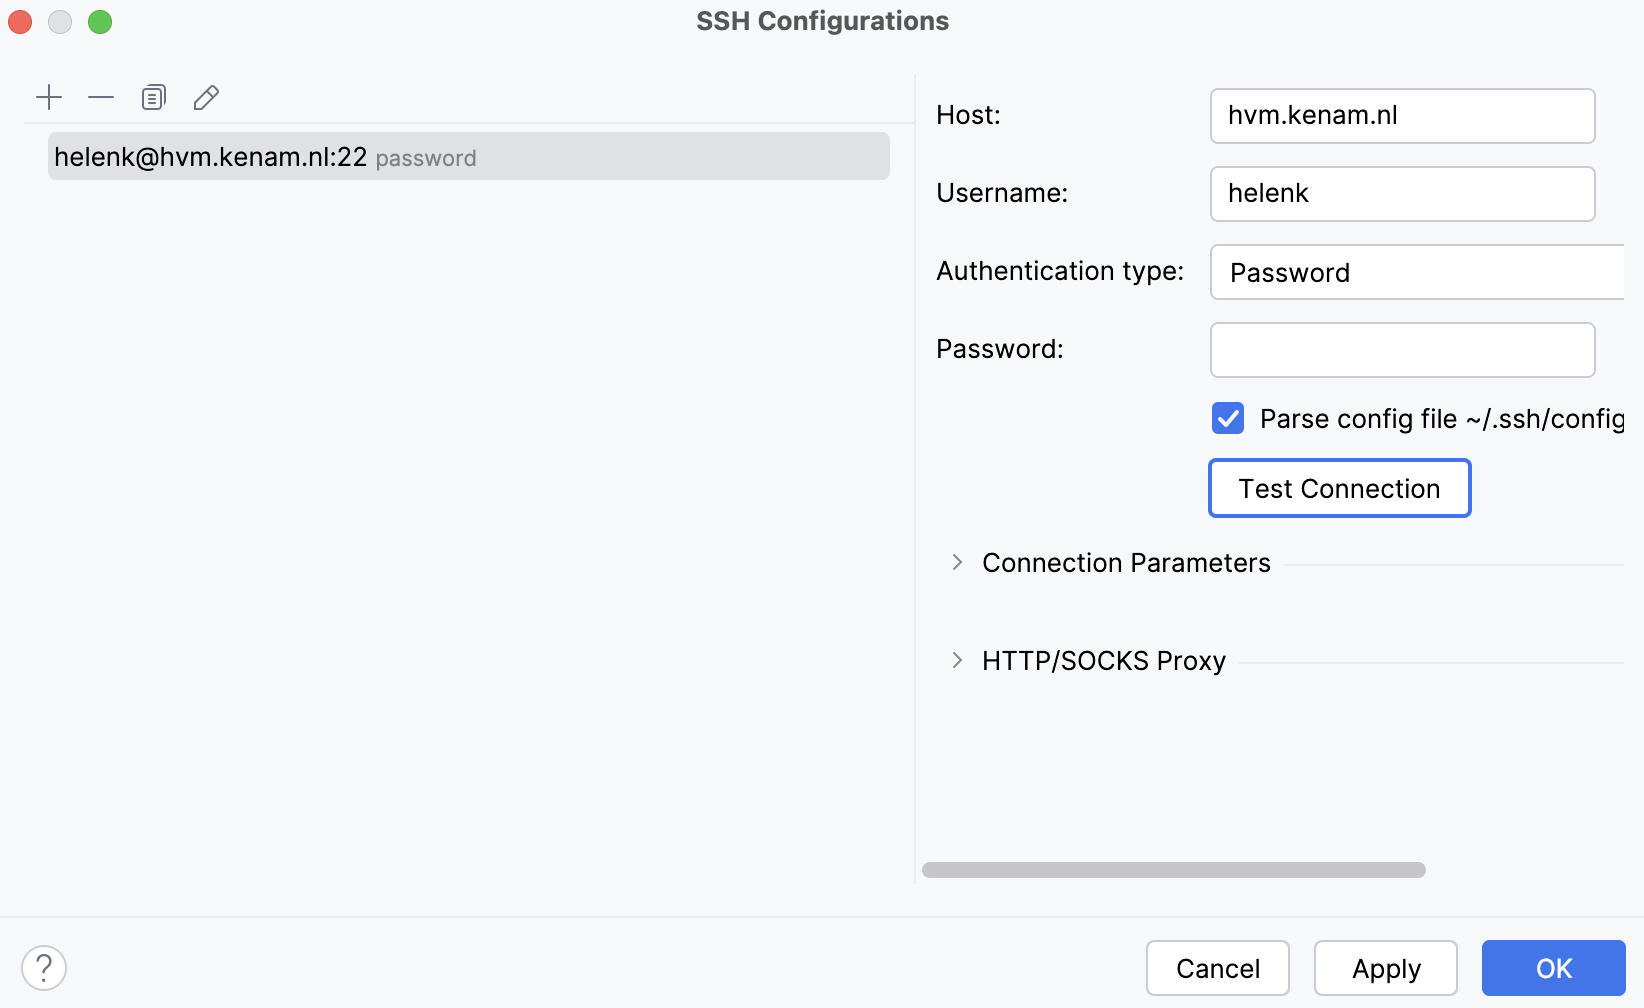
Task: Click the horizontal scrollbar below the form
Action: tap(1174, 869)
